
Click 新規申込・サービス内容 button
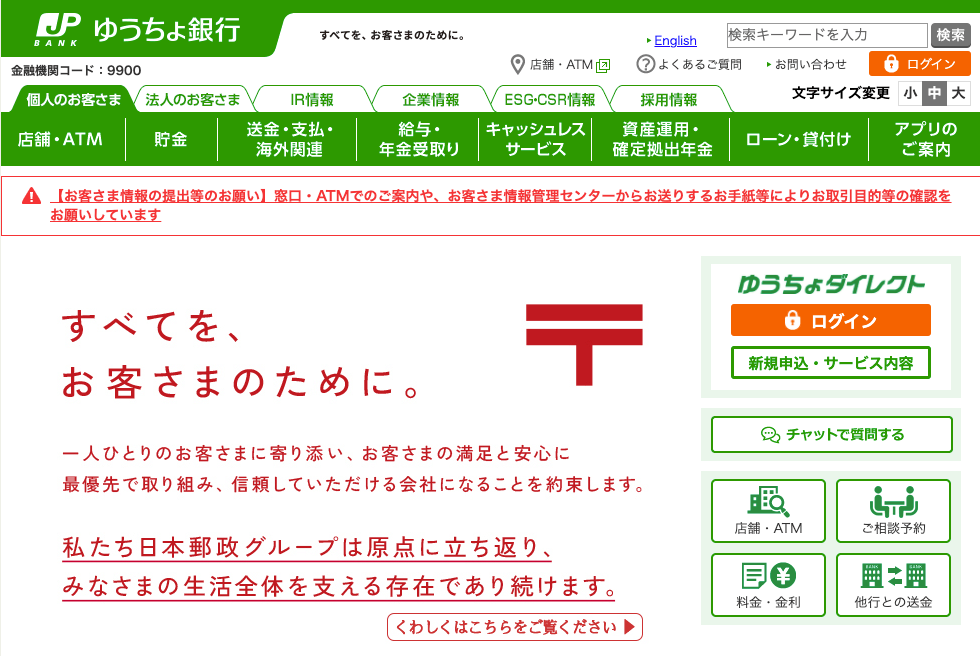(831, 362)
